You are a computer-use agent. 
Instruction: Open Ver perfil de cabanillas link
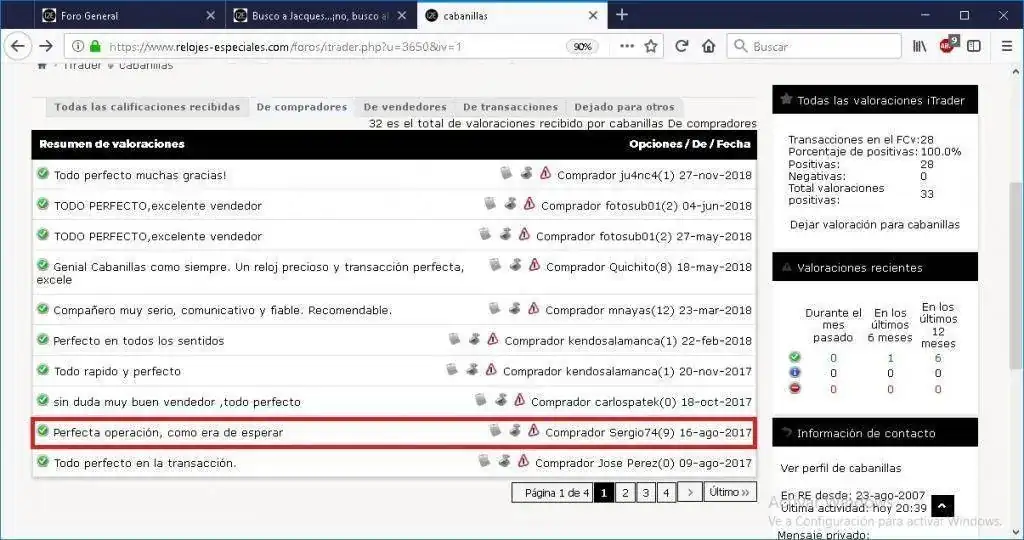840,468
